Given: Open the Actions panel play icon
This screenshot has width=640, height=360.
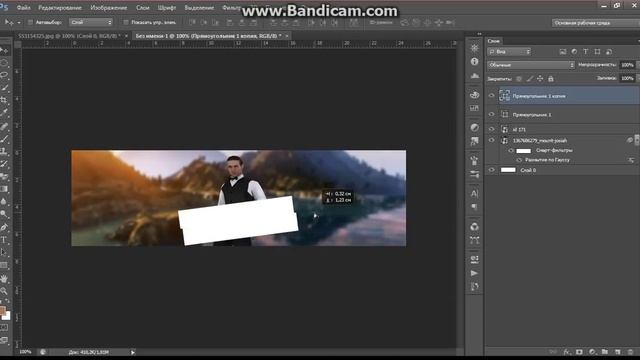Looking at the screenshot, I should 474,273.
